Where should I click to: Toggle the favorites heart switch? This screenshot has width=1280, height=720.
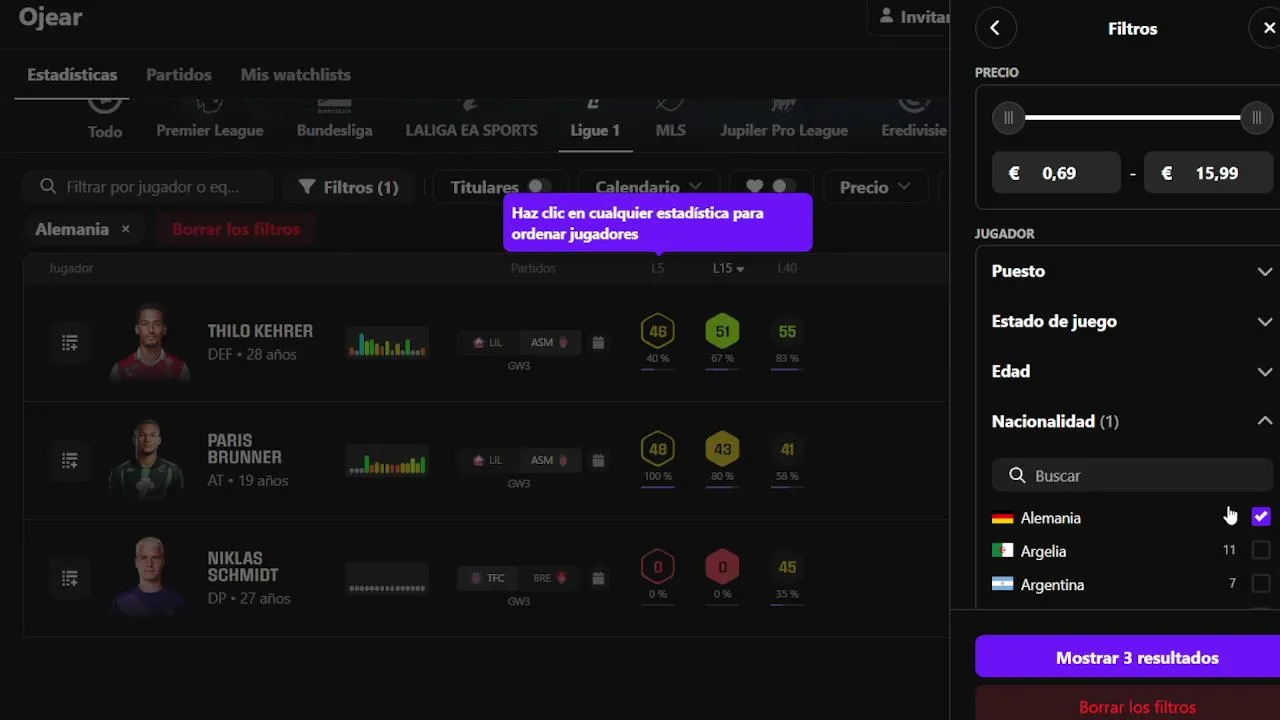click(784, 186)
